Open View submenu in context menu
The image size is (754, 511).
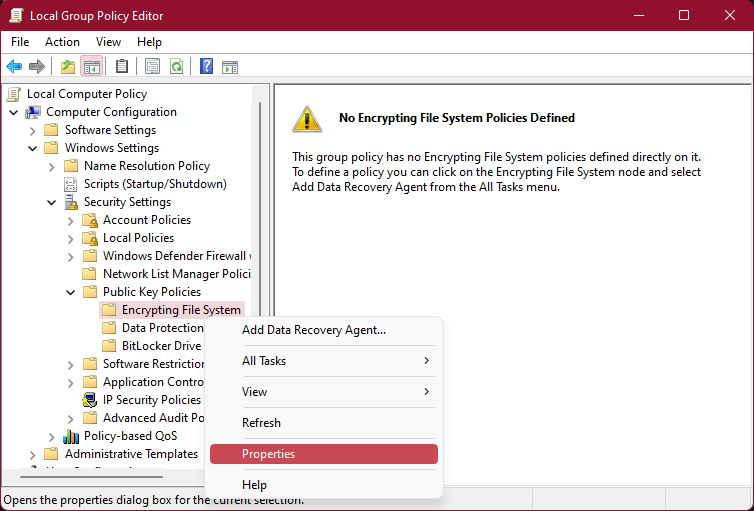[x=324, y=392]
